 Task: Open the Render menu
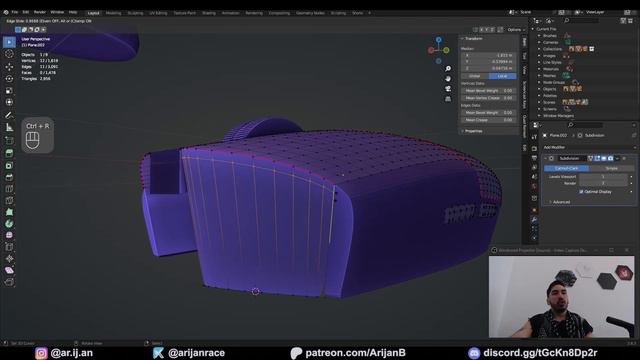40,13
